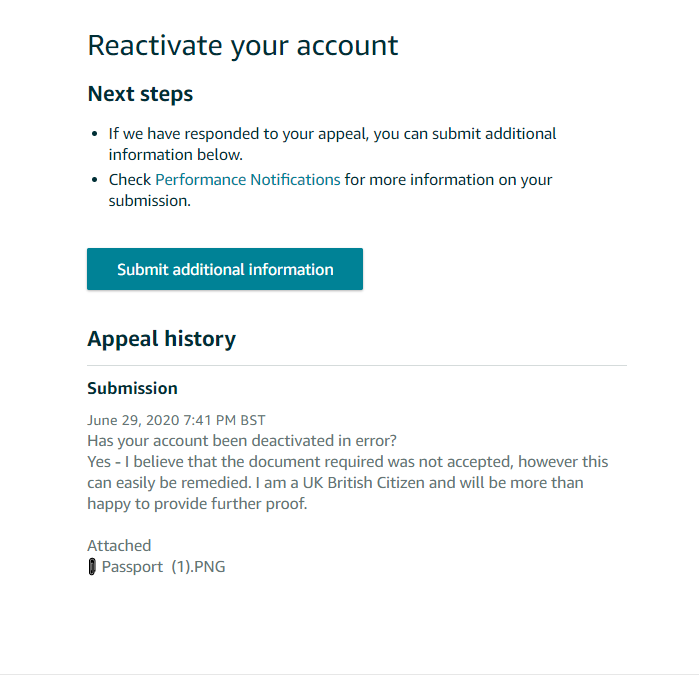Click the 'BST' timezone text

(x=253, y=420)
